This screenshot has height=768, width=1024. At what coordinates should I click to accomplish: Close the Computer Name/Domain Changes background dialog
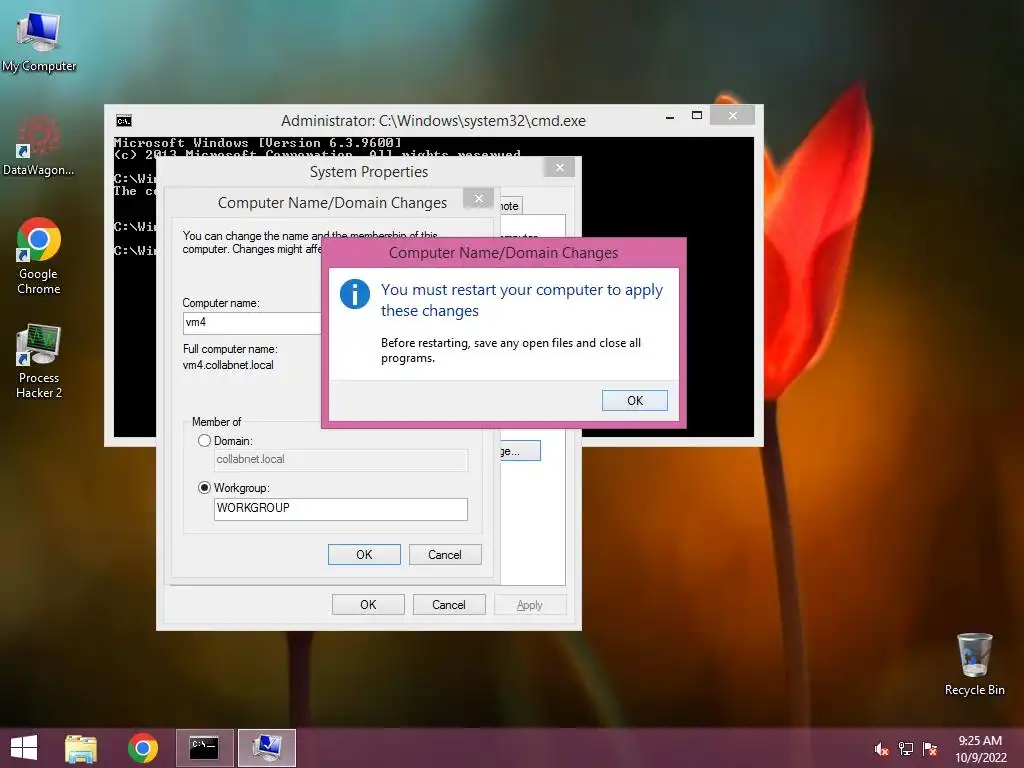[479, 199]
